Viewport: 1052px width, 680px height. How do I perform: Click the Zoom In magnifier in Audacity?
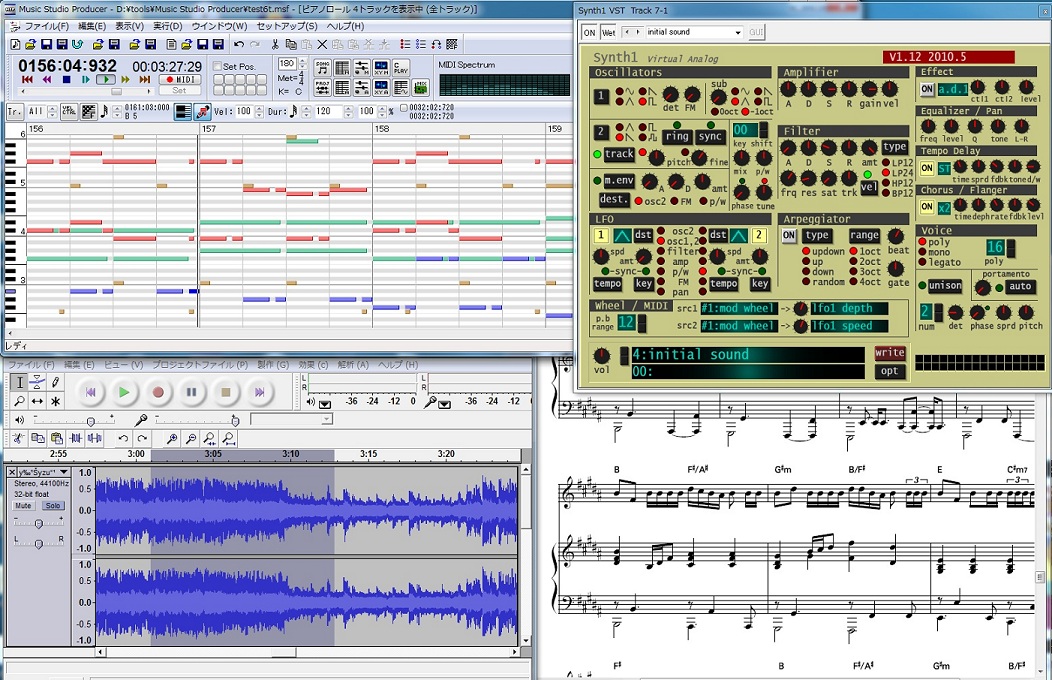pos(172,439)
